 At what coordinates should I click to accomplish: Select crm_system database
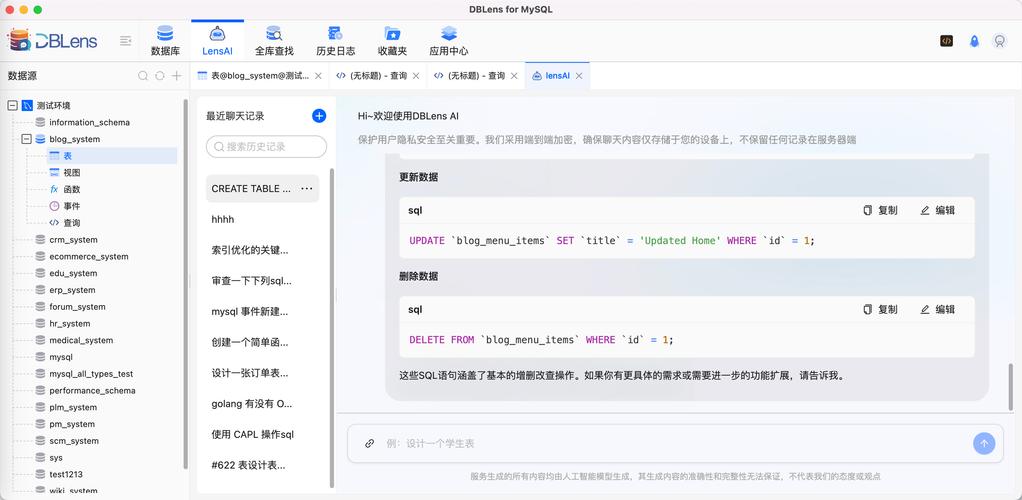(x=73, y=240)
